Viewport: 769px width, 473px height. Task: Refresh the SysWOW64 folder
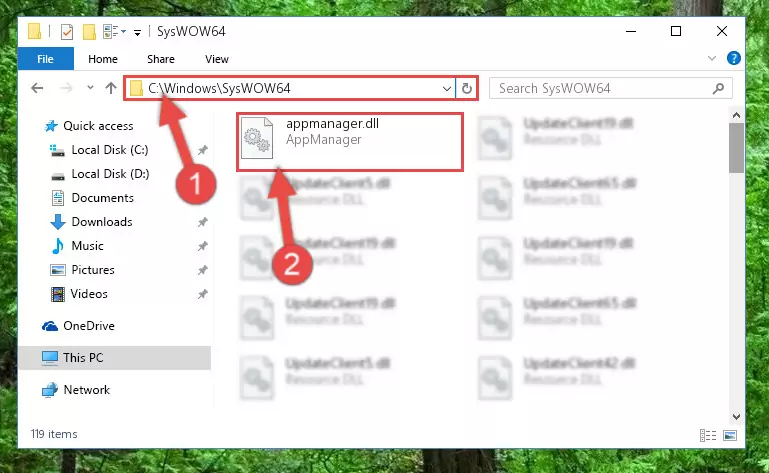466,89
